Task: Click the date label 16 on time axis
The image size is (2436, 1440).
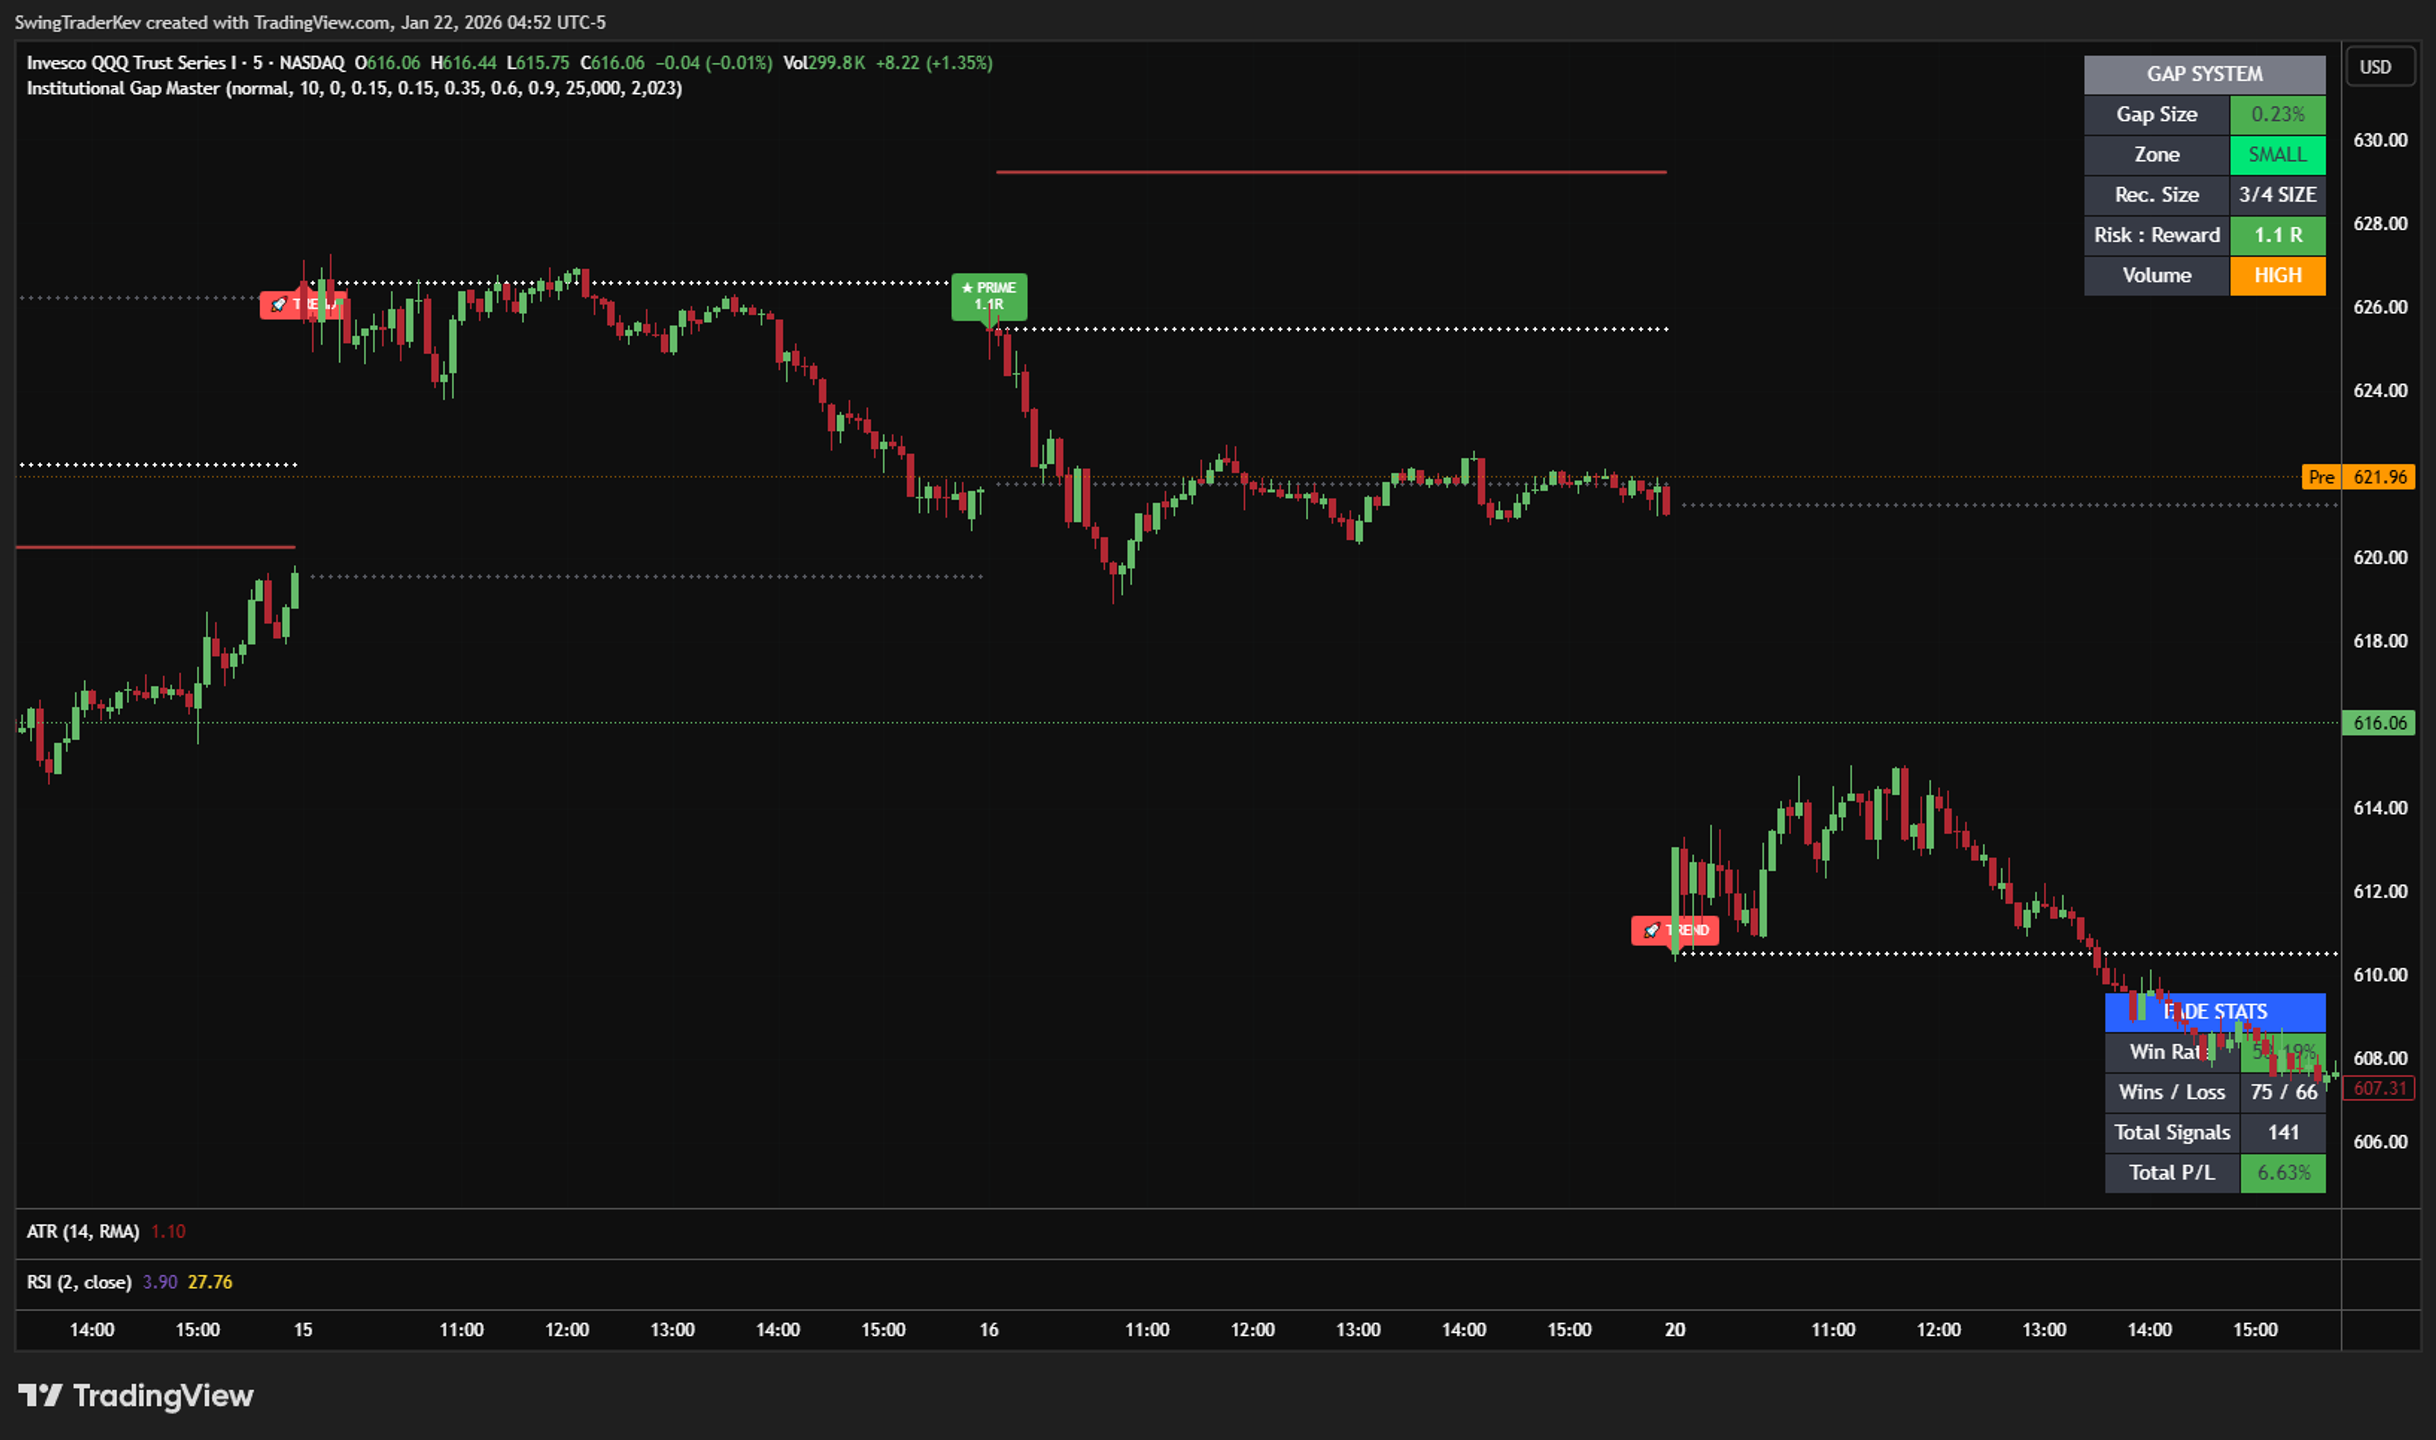Action: tap(989, 1330)
